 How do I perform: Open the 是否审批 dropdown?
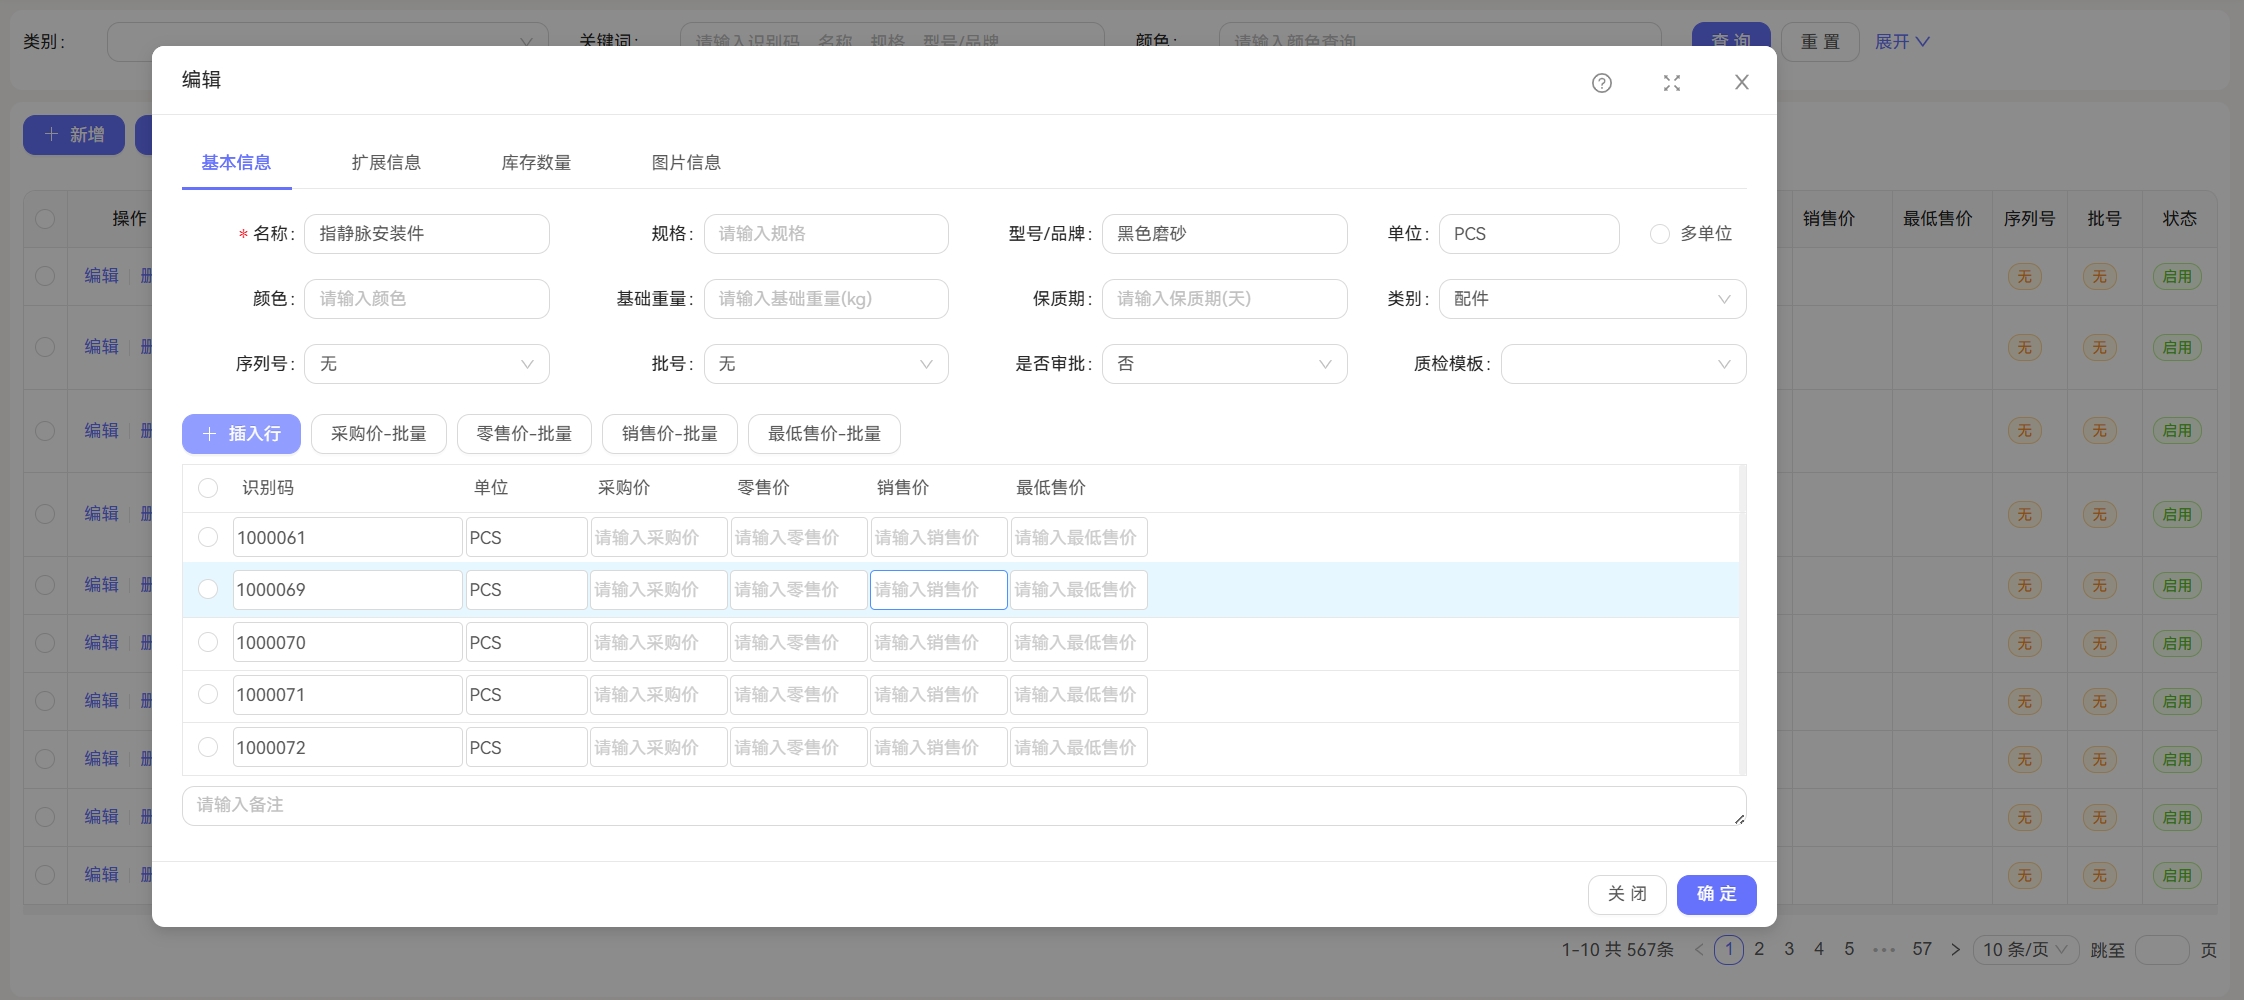[x=1224, y=363]
